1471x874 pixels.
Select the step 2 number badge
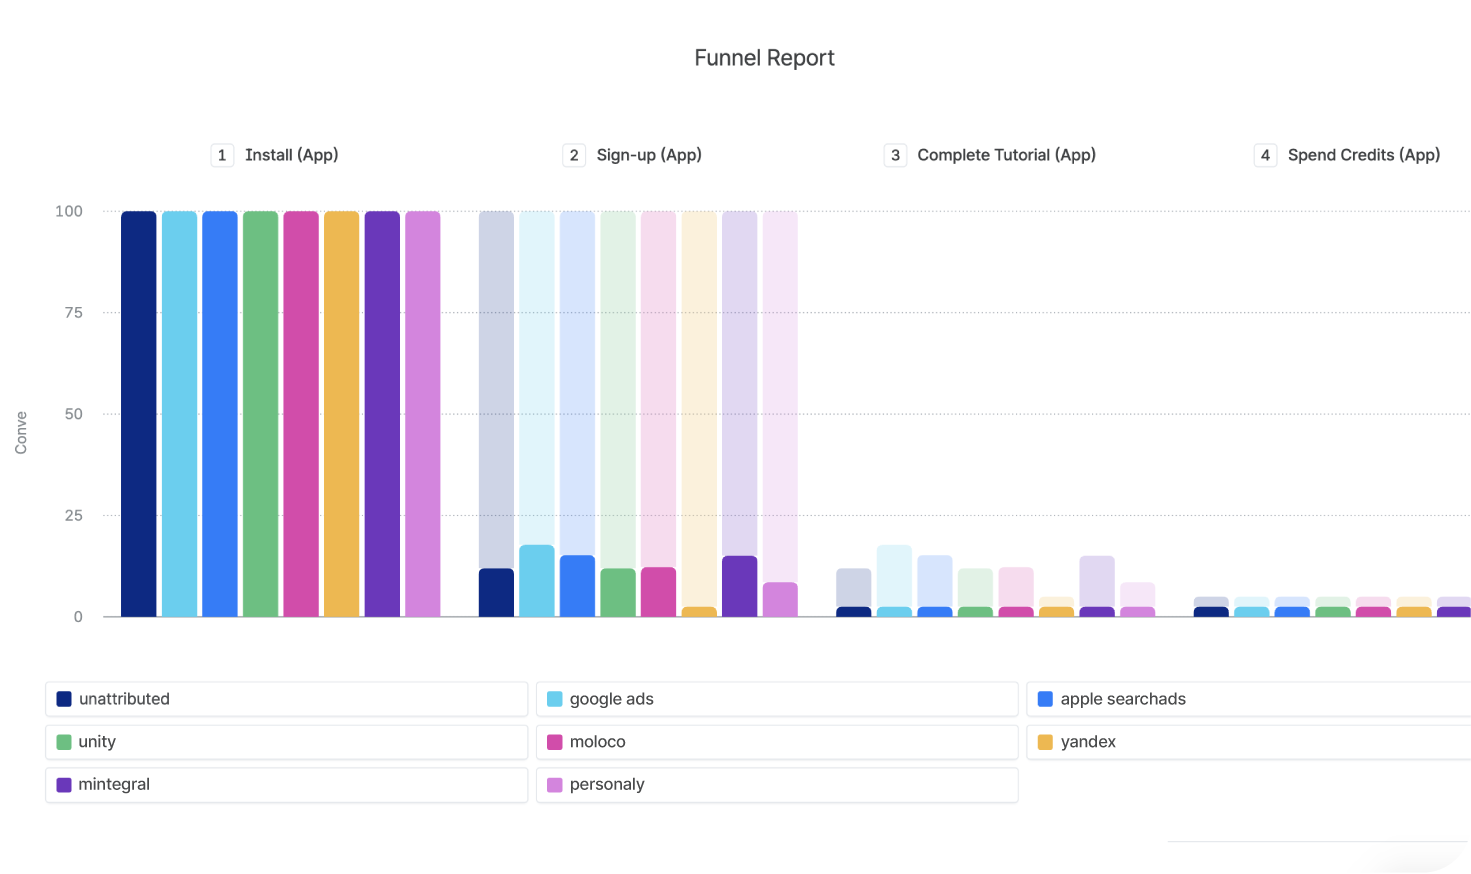coord(574,155)
